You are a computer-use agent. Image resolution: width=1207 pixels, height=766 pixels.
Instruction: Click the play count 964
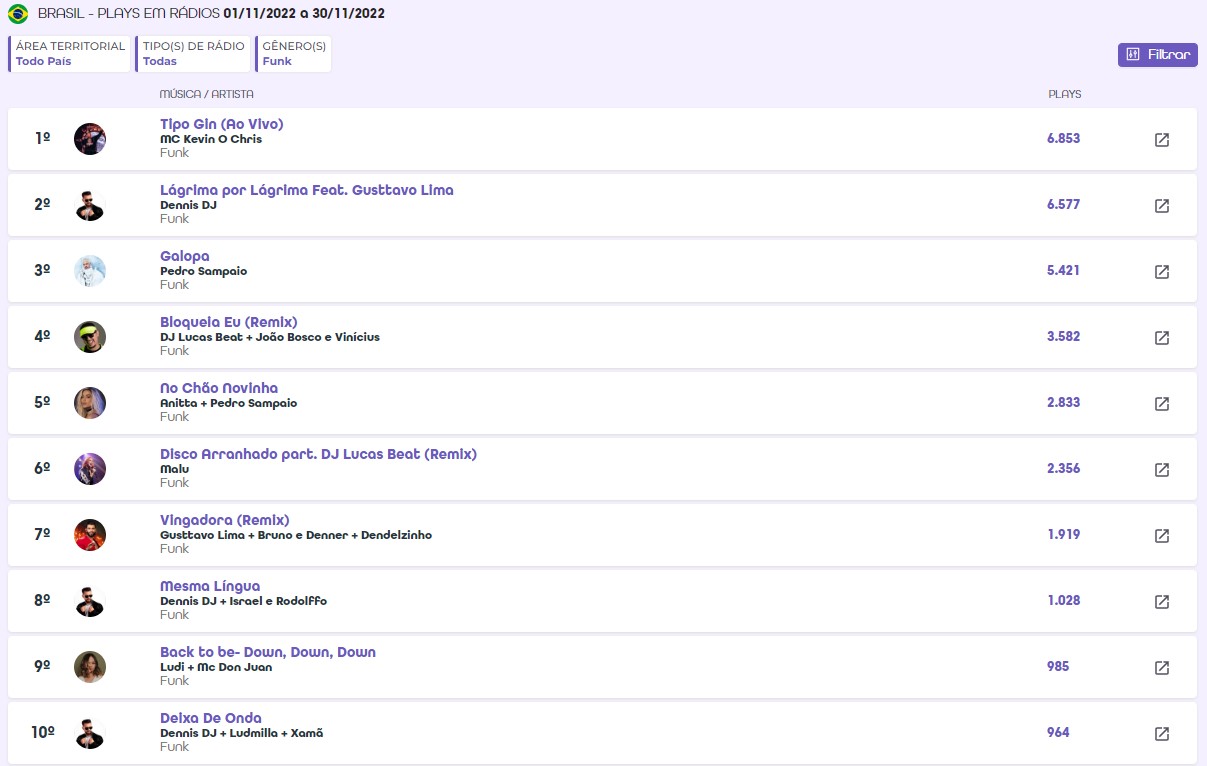coord(1058,733)
